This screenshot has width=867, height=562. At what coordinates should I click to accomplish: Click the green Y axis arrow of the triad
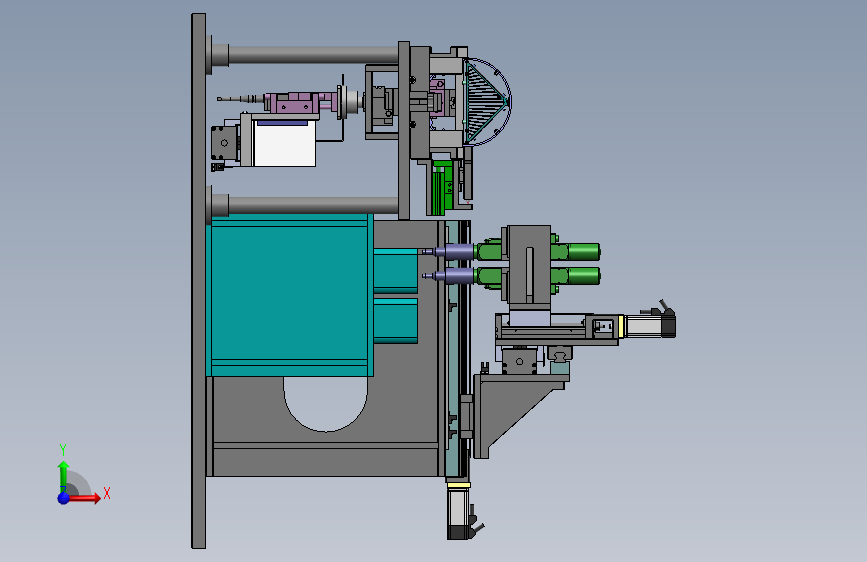pos(64,477)
